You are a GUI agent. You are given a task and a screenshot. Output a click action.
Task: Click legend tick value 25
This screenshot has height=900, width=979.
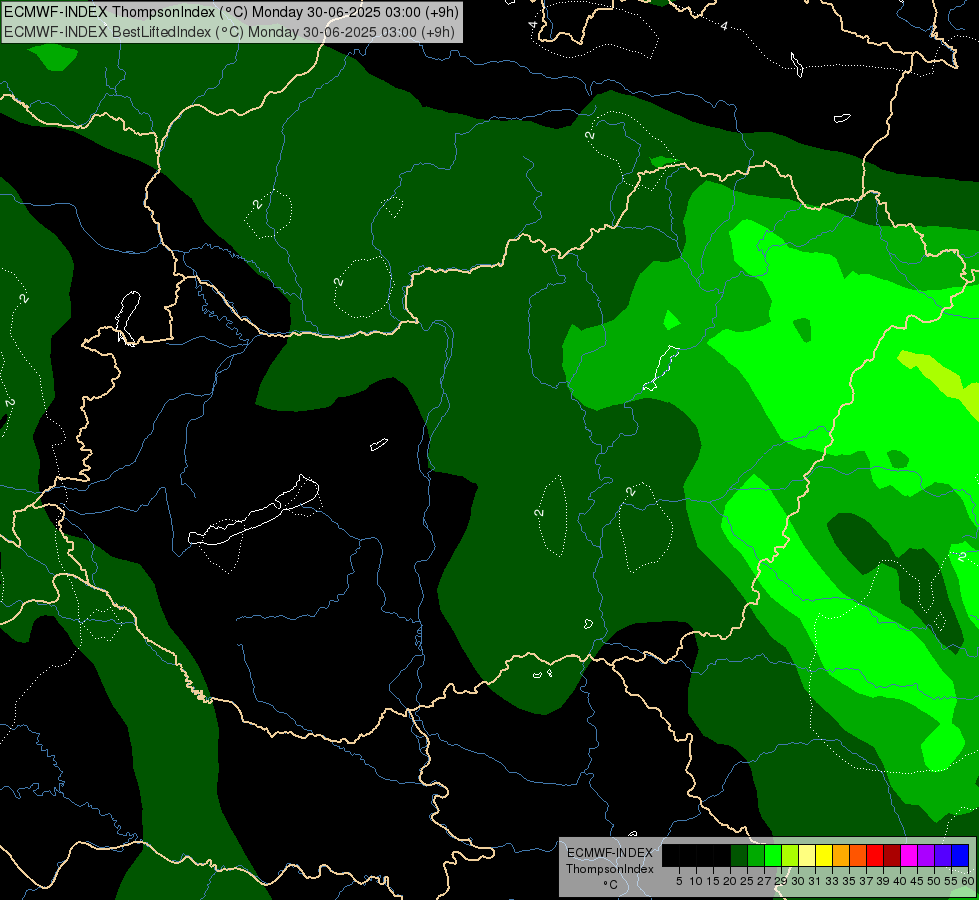(747, 881)
